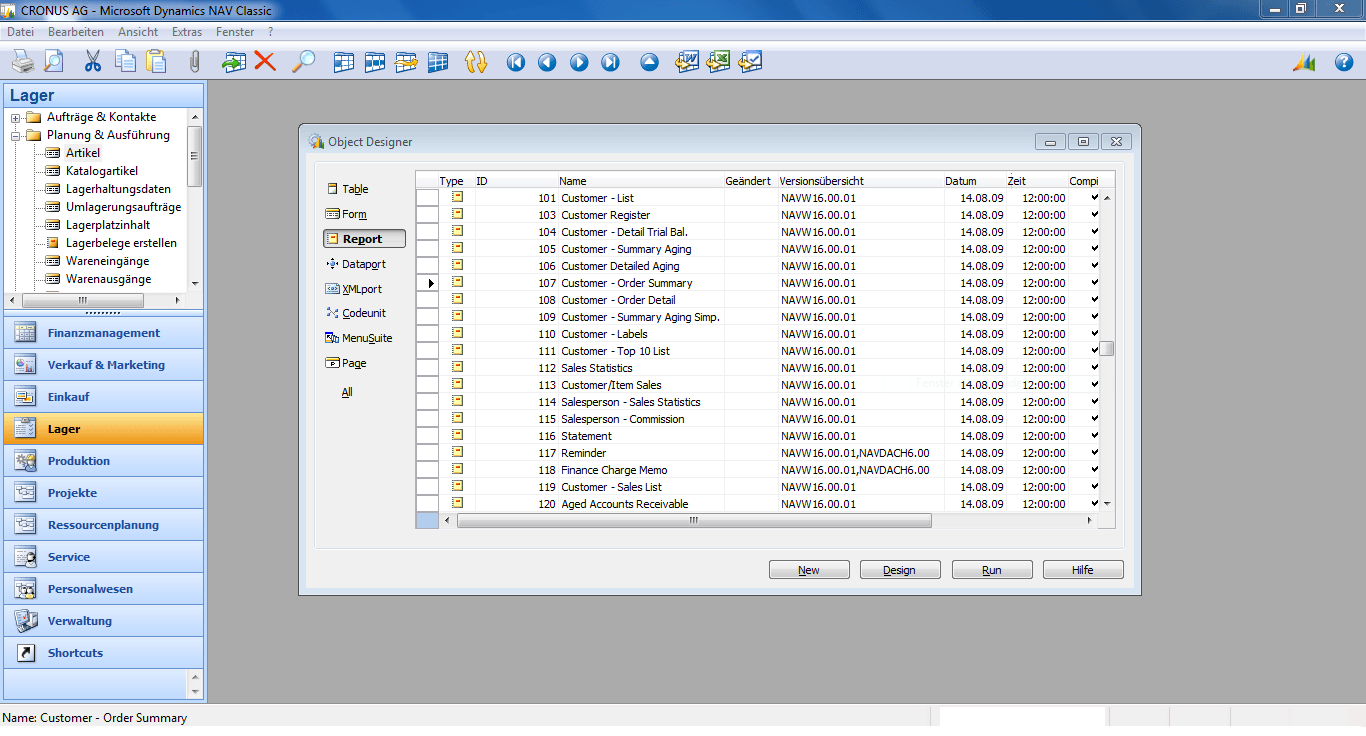Image resolution: width=1366 pixels, height=736 pixels.
Task: Open Katalogartikel in the tree
Action: coord(102,171)
